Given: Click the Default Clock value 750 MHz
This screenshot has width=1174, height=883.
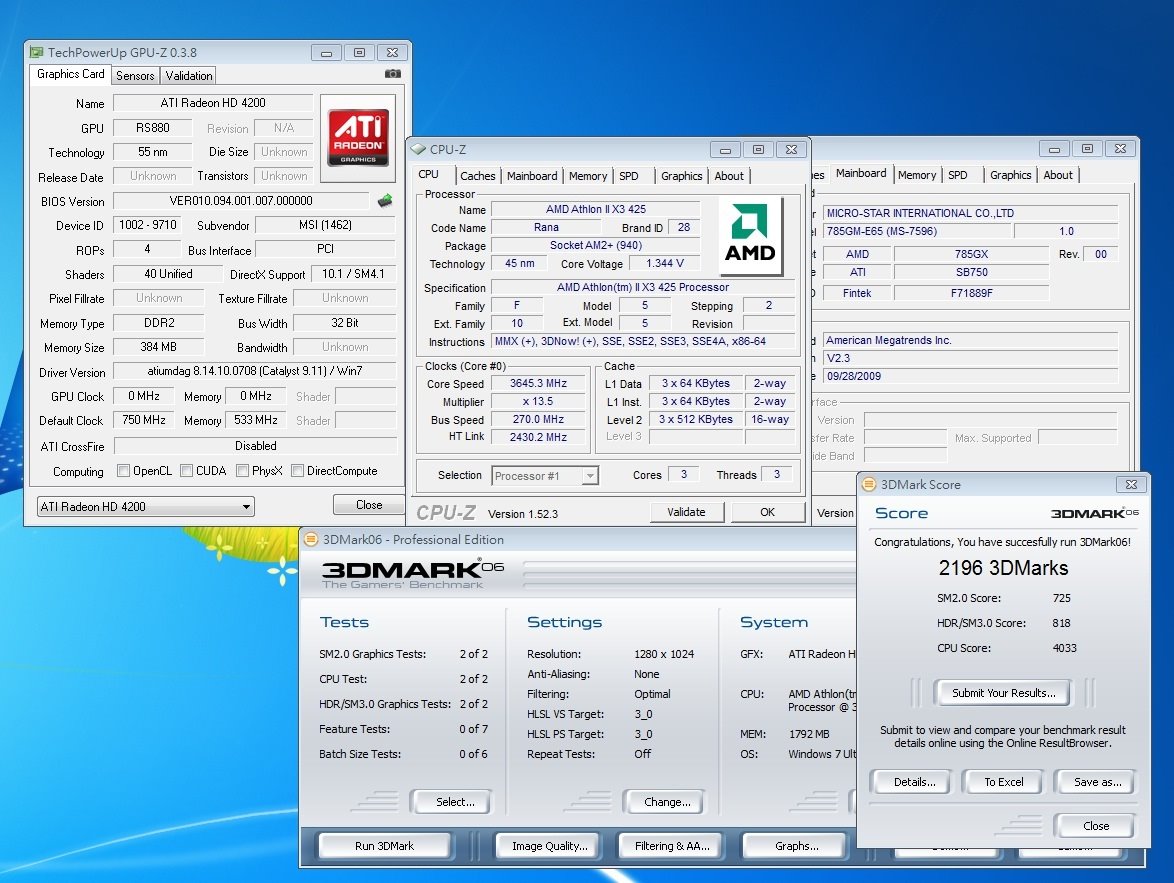Looking at the screenshot, I should [x=144, y=421].
